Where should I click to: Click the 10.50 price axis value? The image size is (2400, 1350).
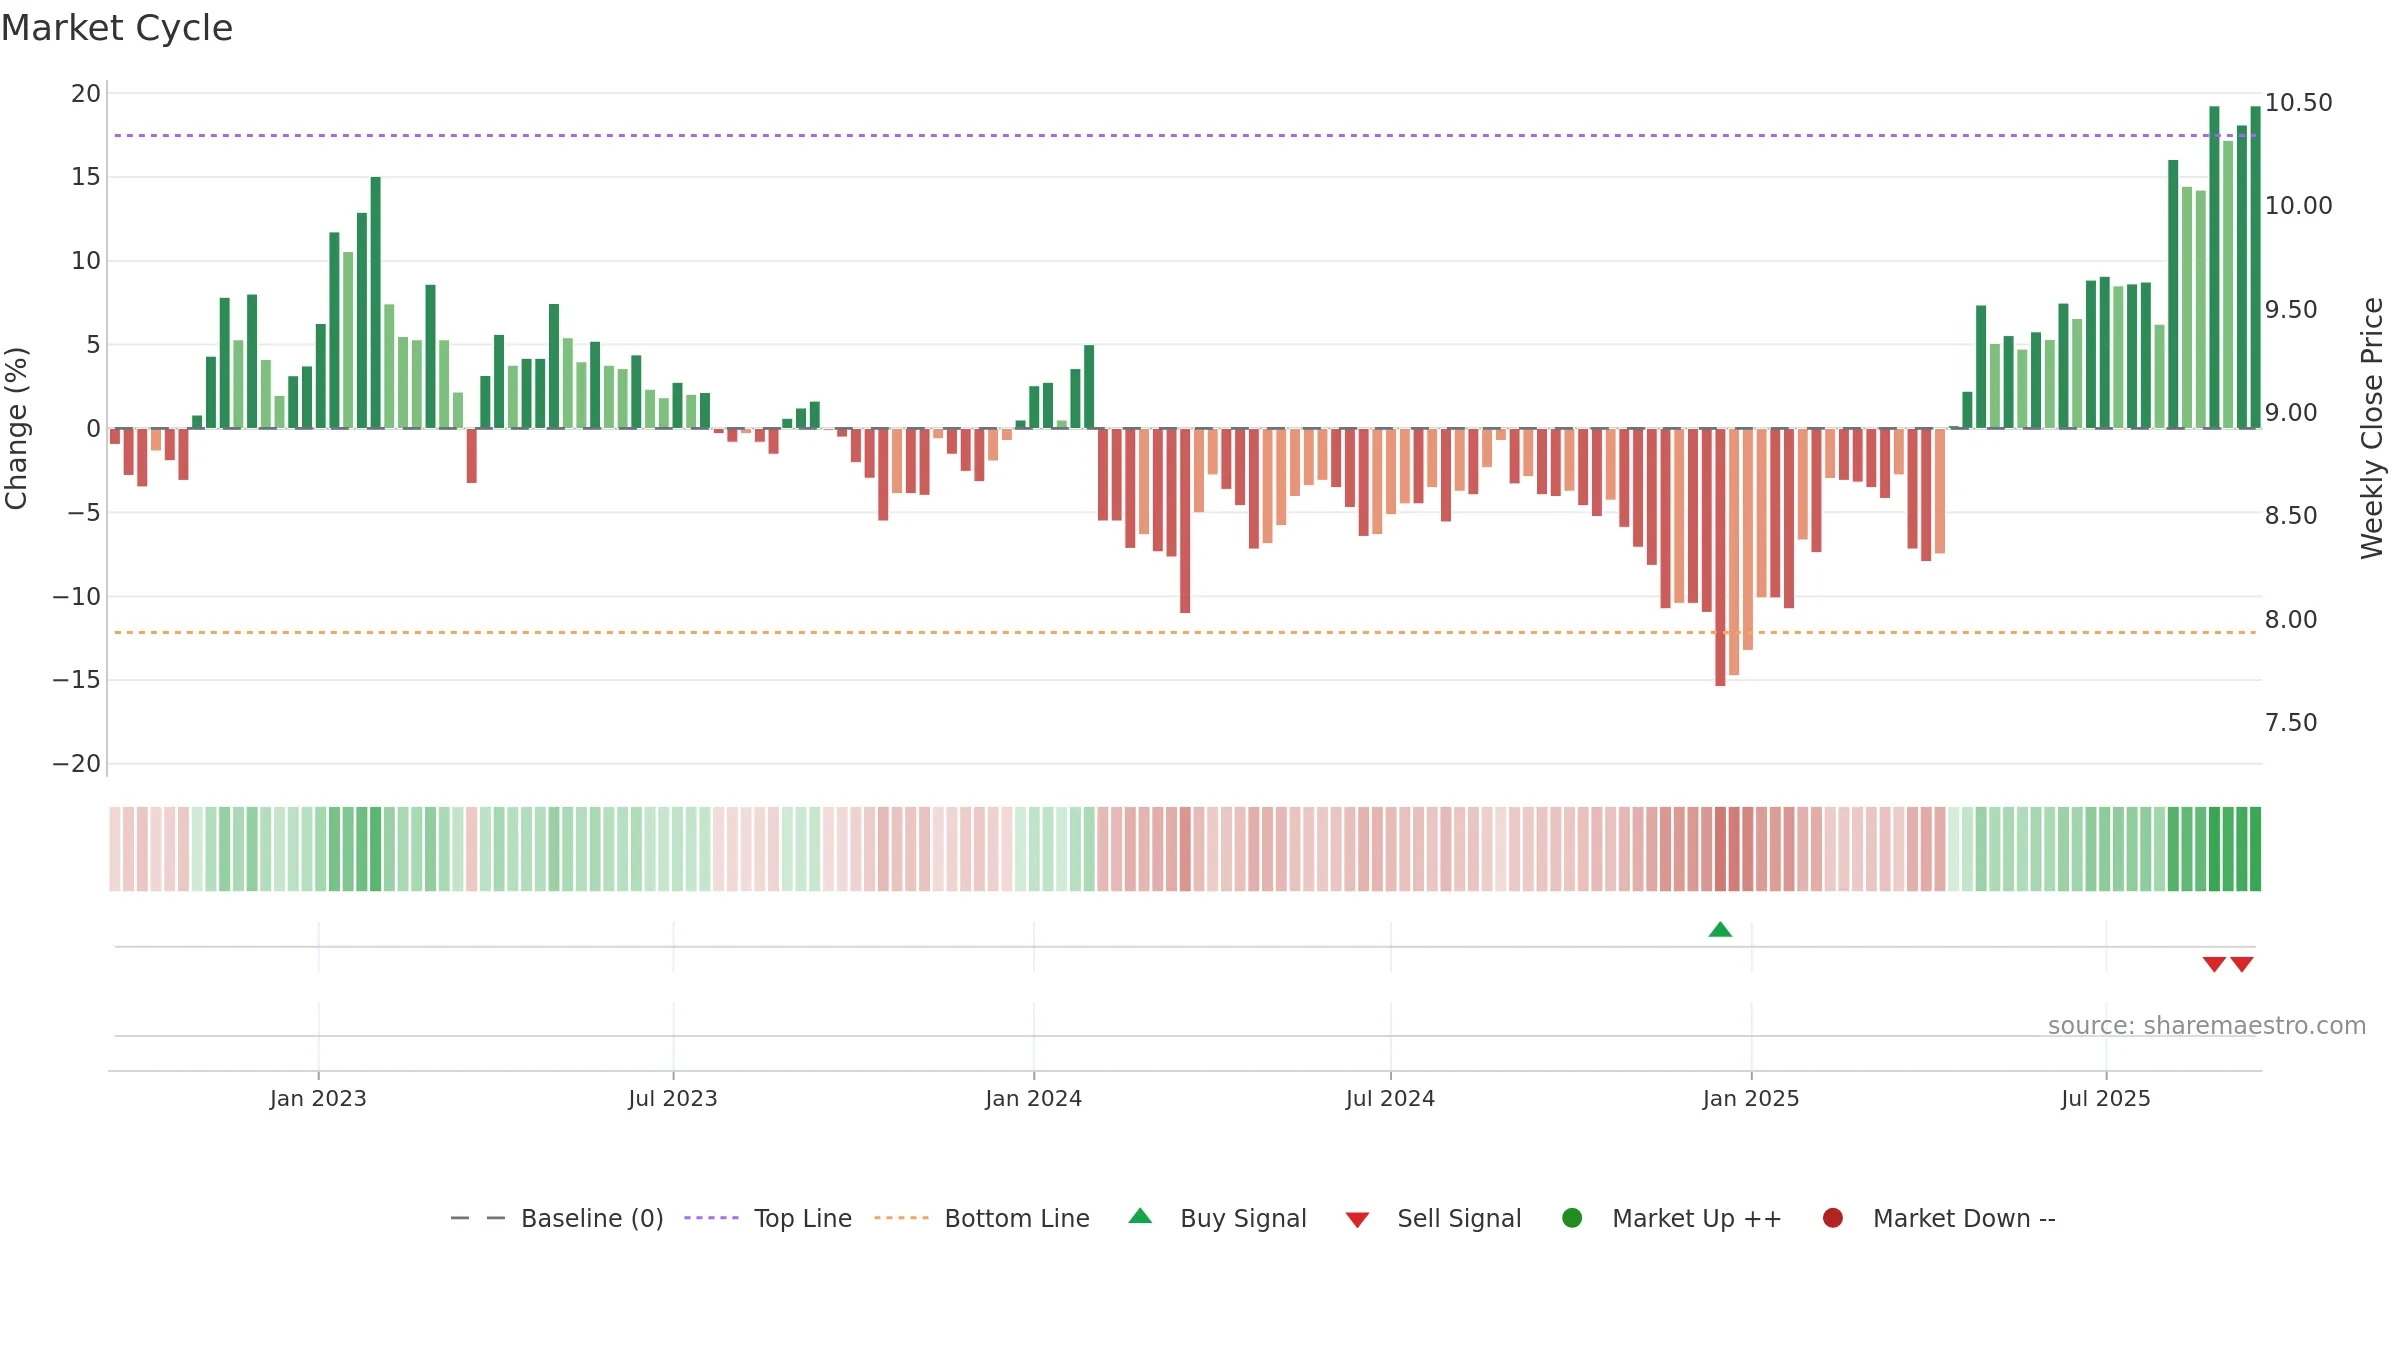pos(2298,102)
